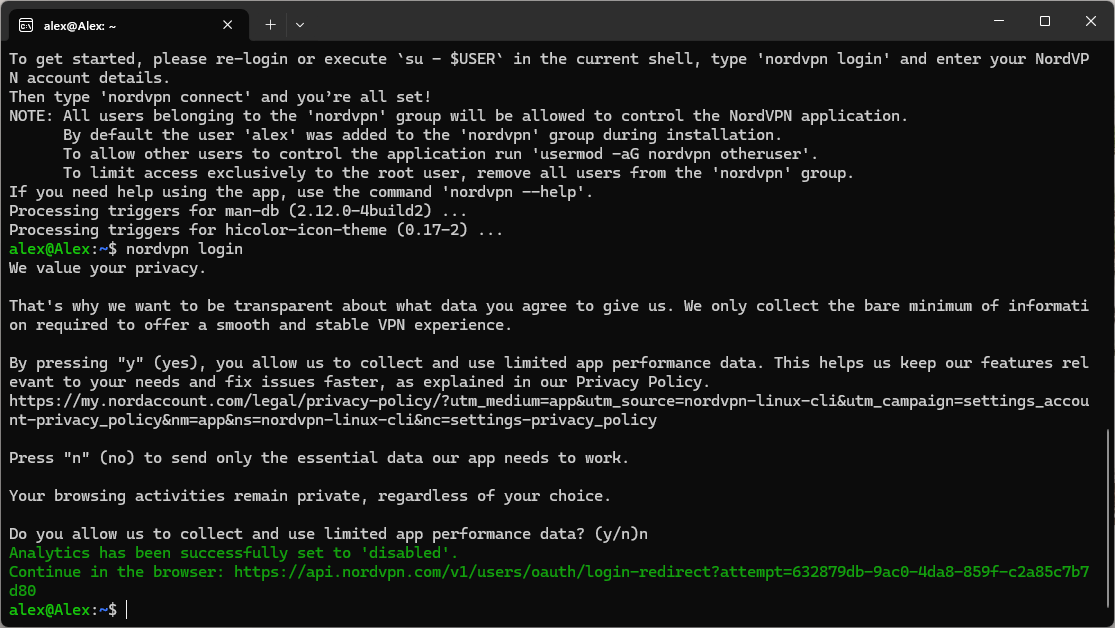Click the green Analytics 'disabled' message line

pyautogui.click(x=233, y=553)
